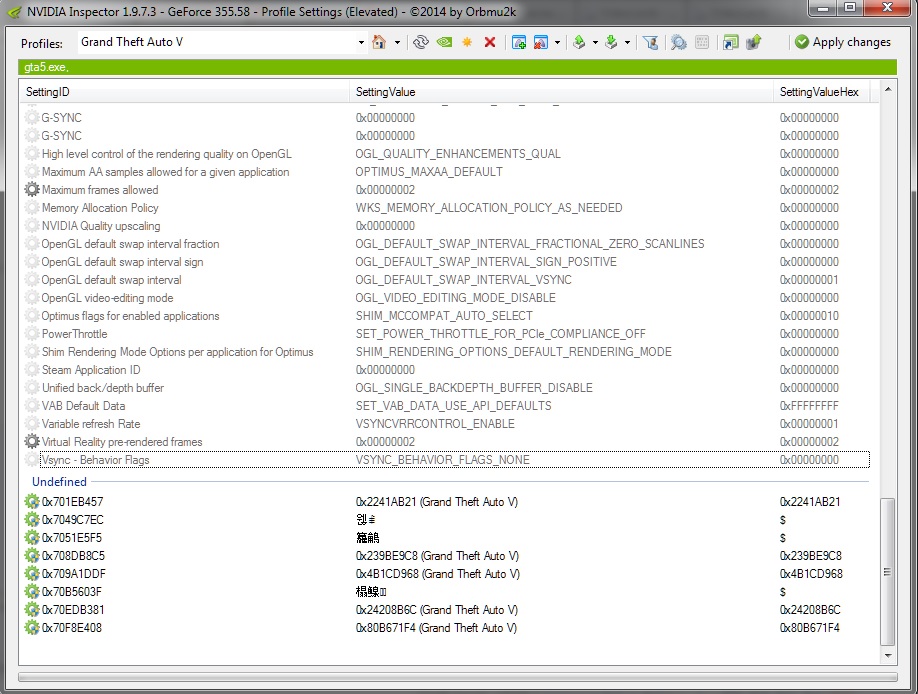Viewport: 918px width, 694px height.
Task: Restore profile to NVIDIA defaults (green logo)
Action: [444, 42]
